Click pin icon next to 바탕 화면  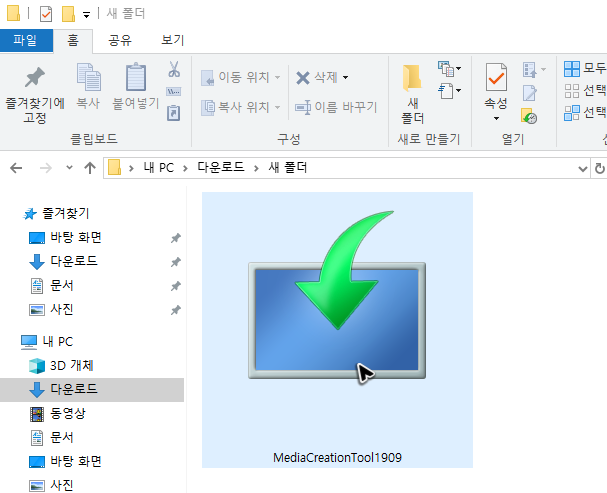tap(176, 238)
